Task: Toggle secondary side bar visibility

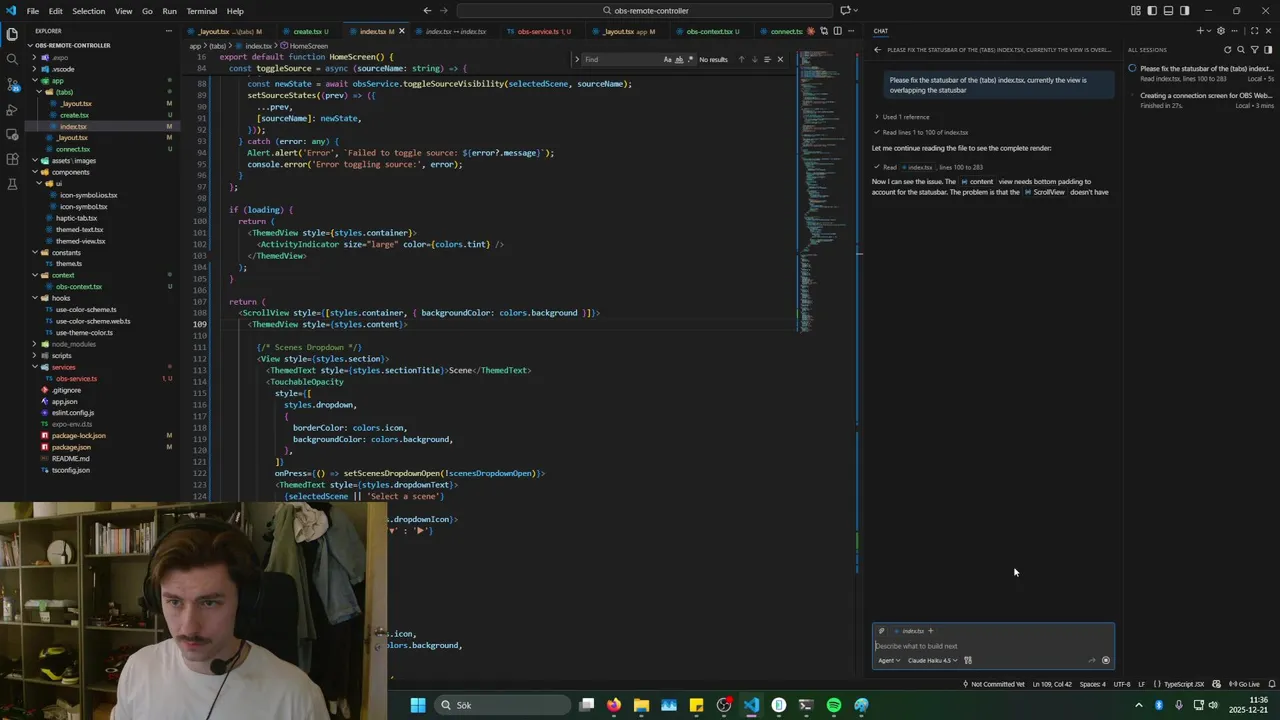Action: tap(1184, 11)
